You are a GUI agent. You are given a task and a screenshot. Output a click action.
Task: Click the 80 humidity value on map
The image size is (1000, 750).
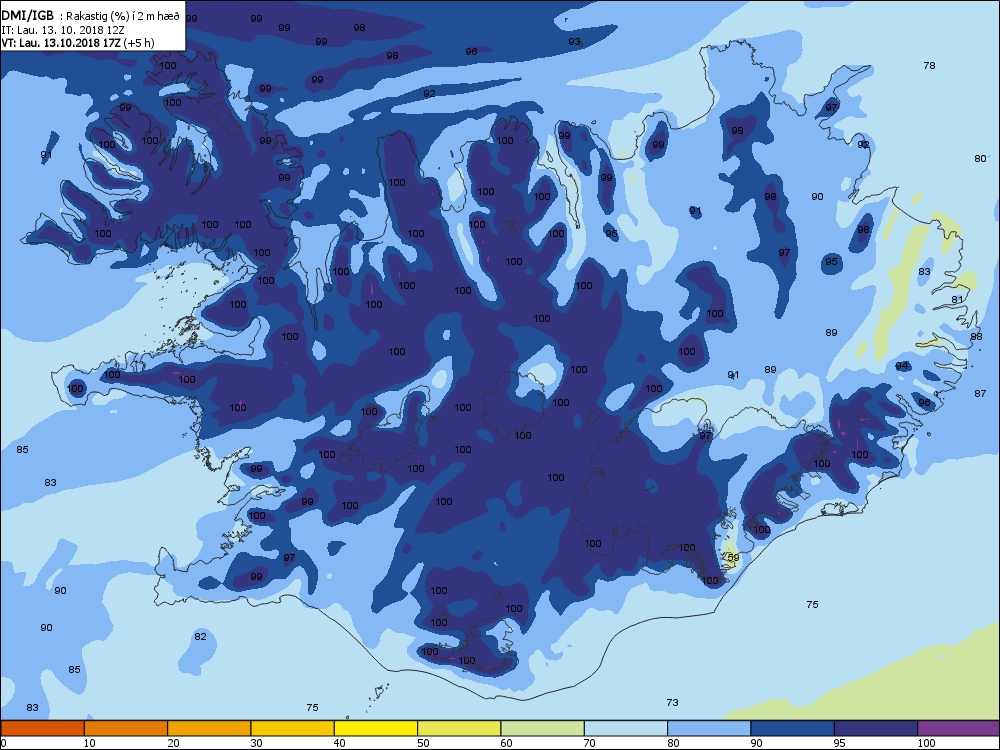980,158
